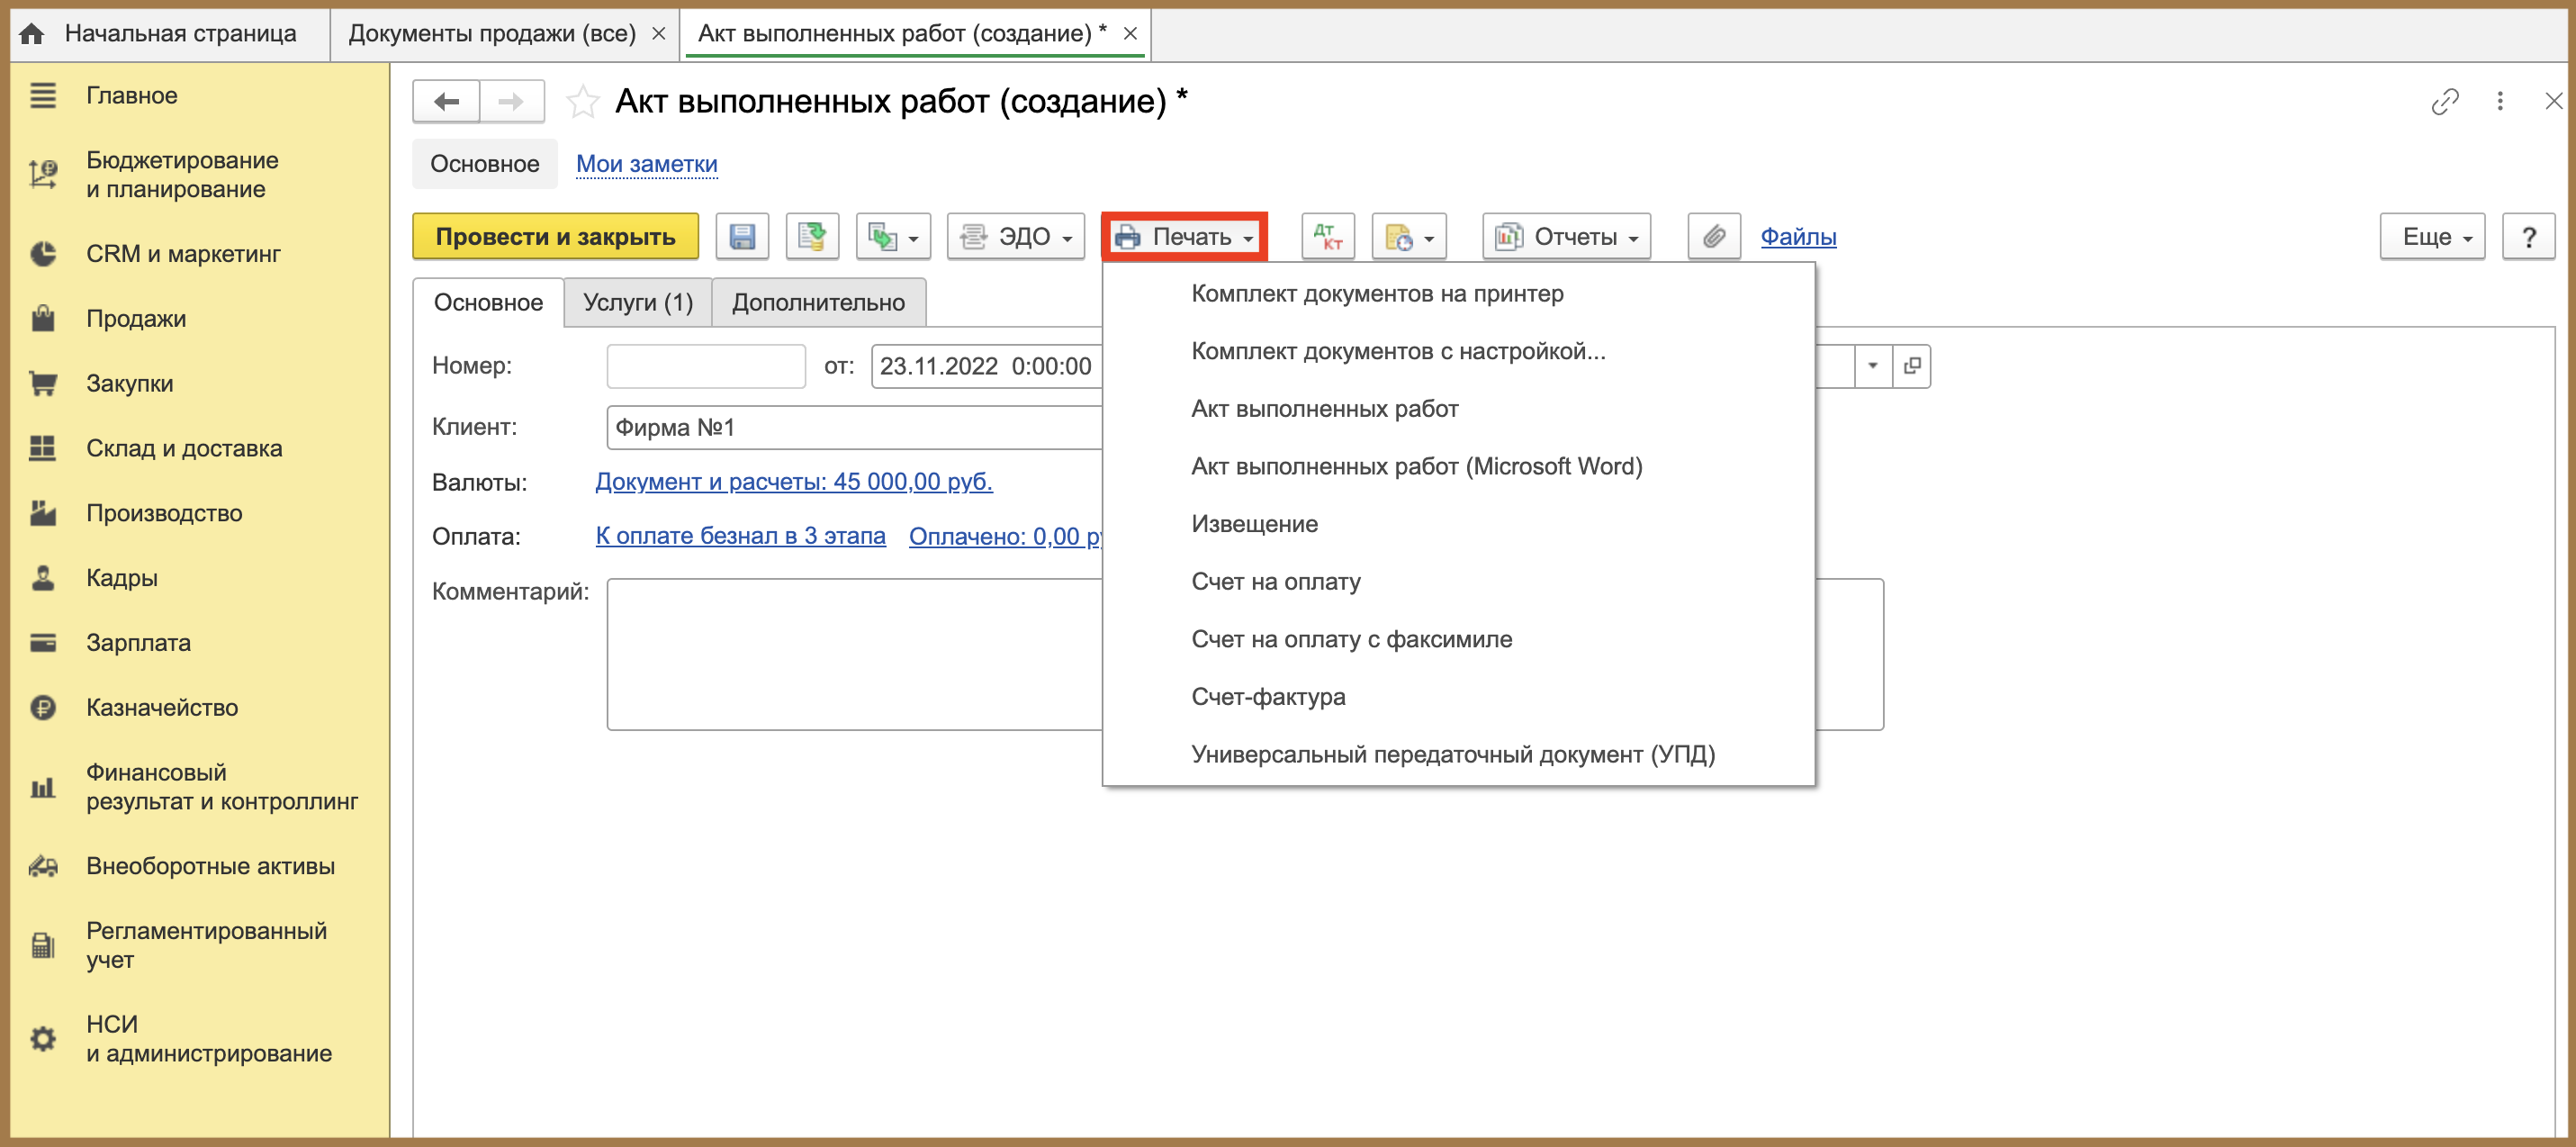Screen dimensions: 2576x1147
Task: Open dropdown arrow of the field beside the date
Action: pos(1873,366)
